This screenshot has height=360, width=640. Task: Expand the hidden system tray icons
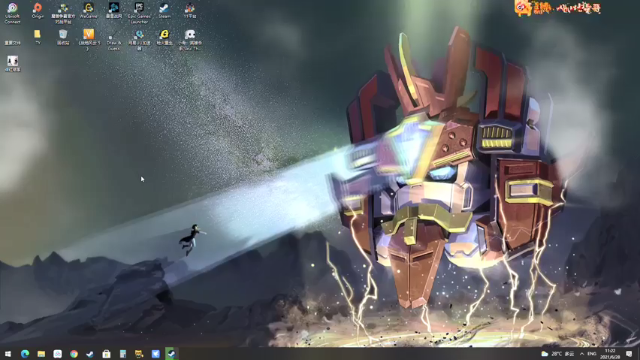click(x=582, y=353)
